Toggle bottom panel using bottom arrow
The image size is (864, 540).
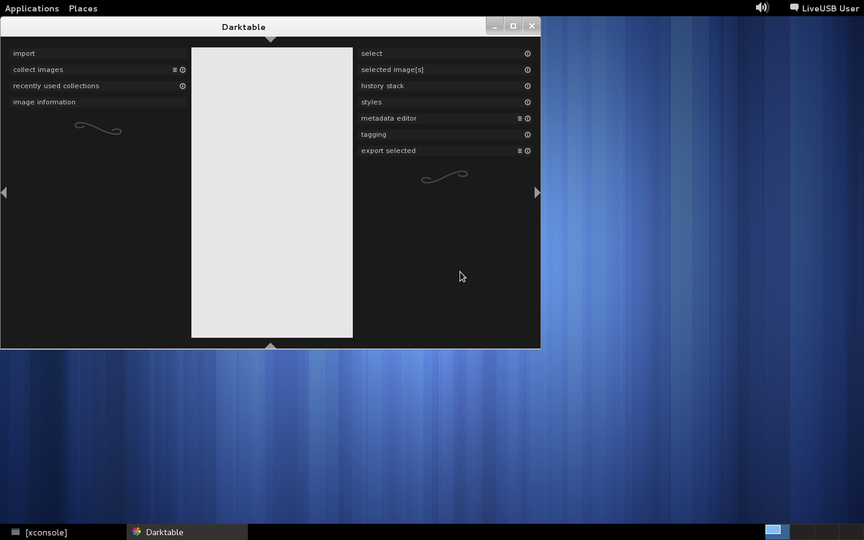click(x=270, y=345)
